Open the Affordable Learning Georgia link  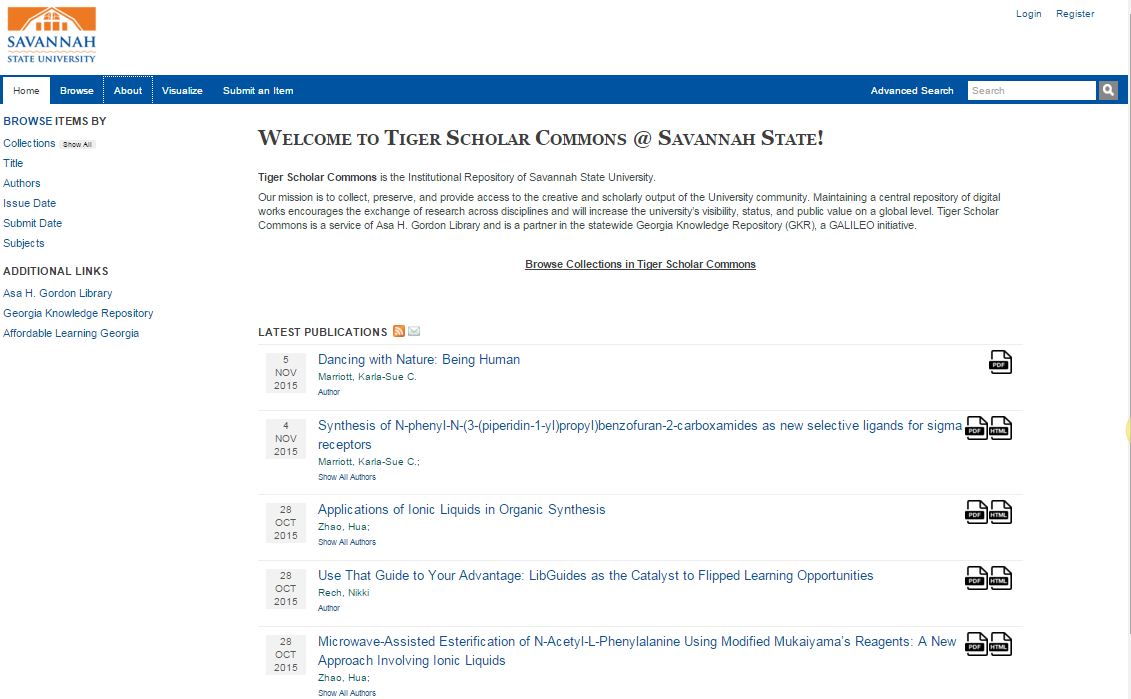[71, 333]
